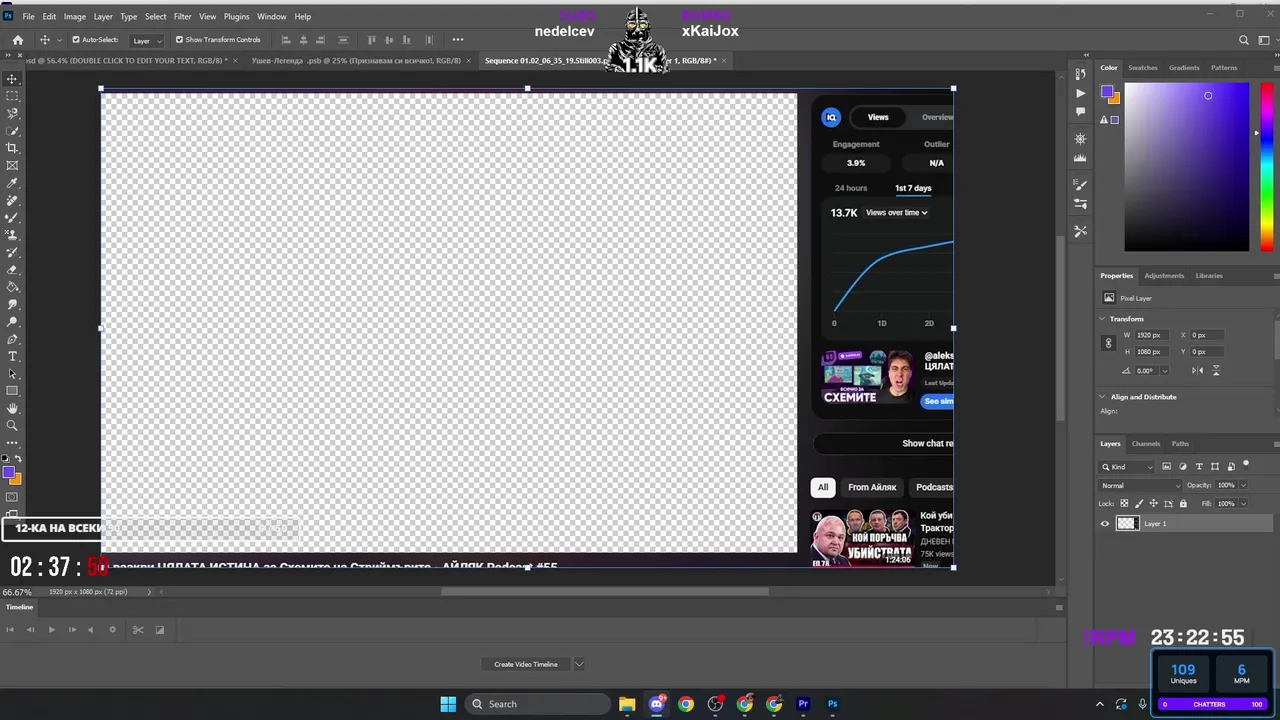The height and width of the screenshot is (720, 1280).
Task: Toggle Show Transform Controls checkbox
Action: (179, 40)
